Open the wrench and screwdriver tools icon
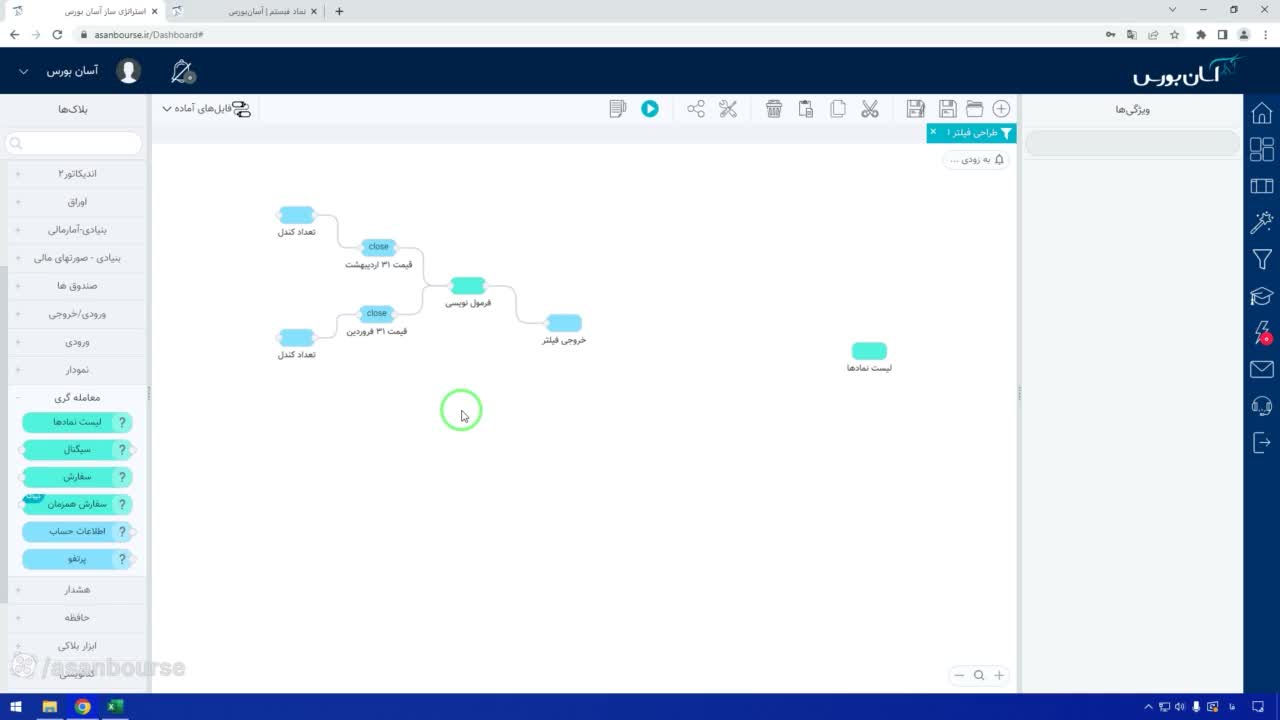The width and height of the screenshot is (1280, 720). 728,109
